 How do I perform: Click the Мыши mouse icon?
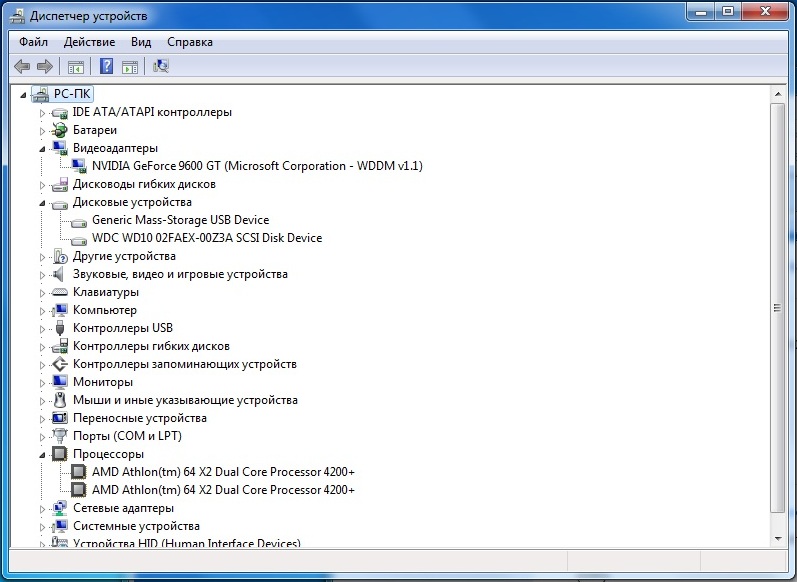coord(59,400)
